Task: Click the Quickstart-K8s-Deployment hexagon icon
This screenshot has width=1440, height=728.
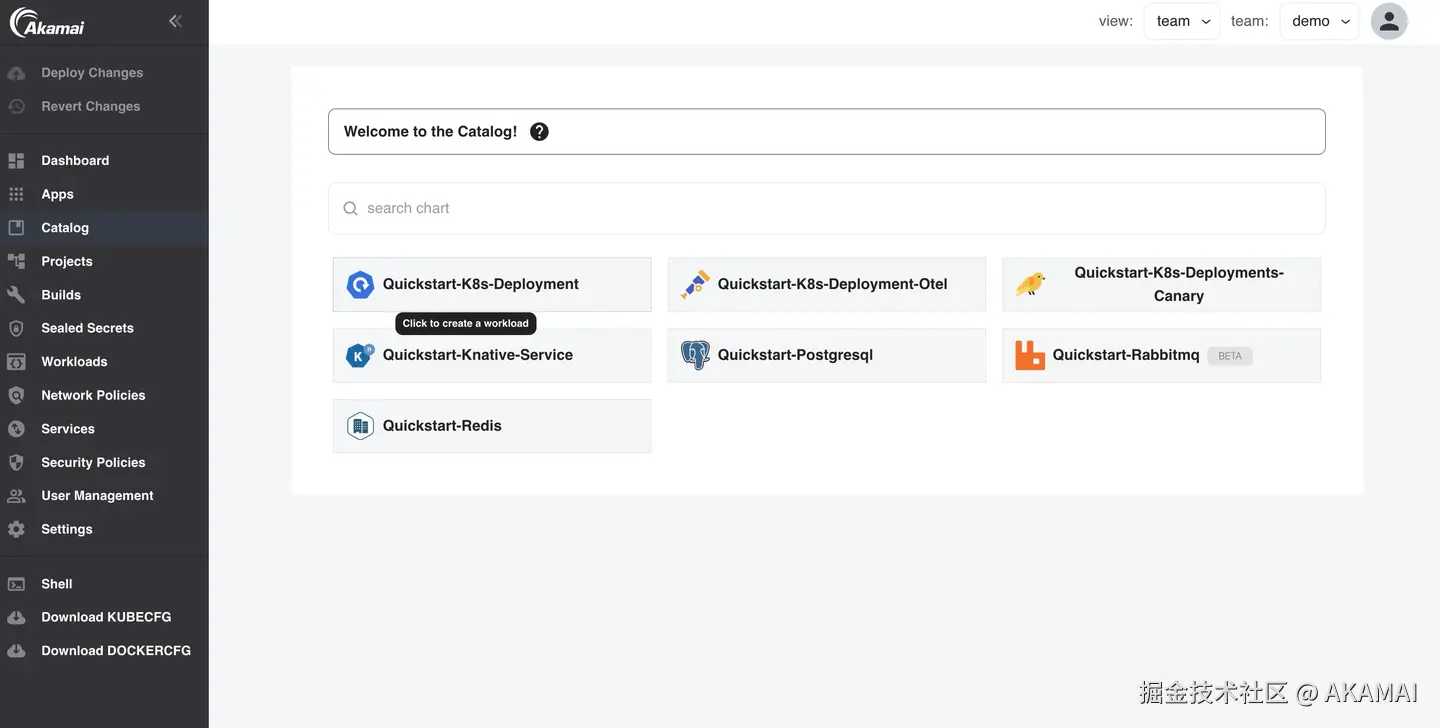Action: click(x=360, y=285)
